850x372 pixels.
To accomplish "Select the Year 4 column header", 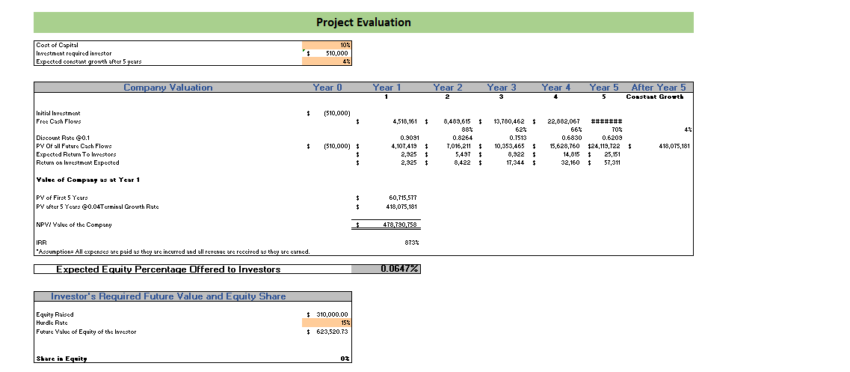I will [556, 87].
